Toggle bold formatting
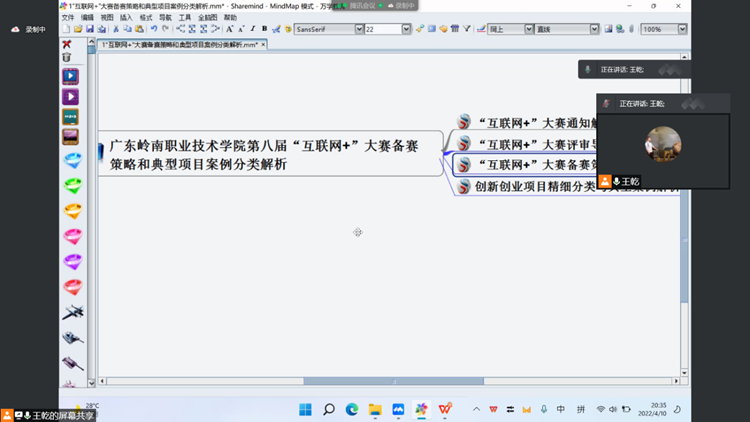The width and height of the screenshot is (750, 422). pos(264,29)
